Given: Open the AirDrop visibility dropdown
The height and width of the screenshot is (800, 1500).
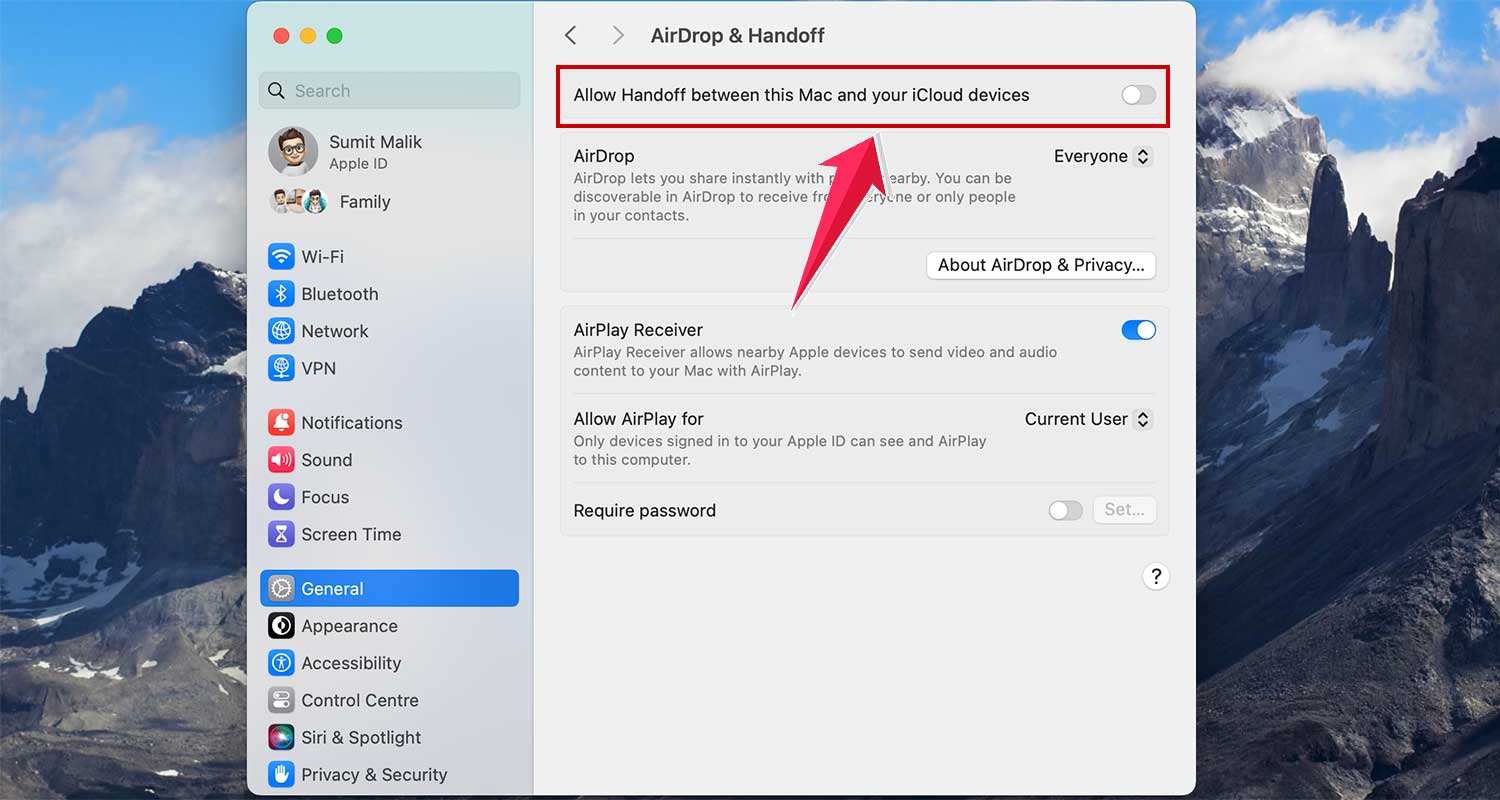Looking at the screenshot, I should pyautogui.click(x=1102, y=156).
